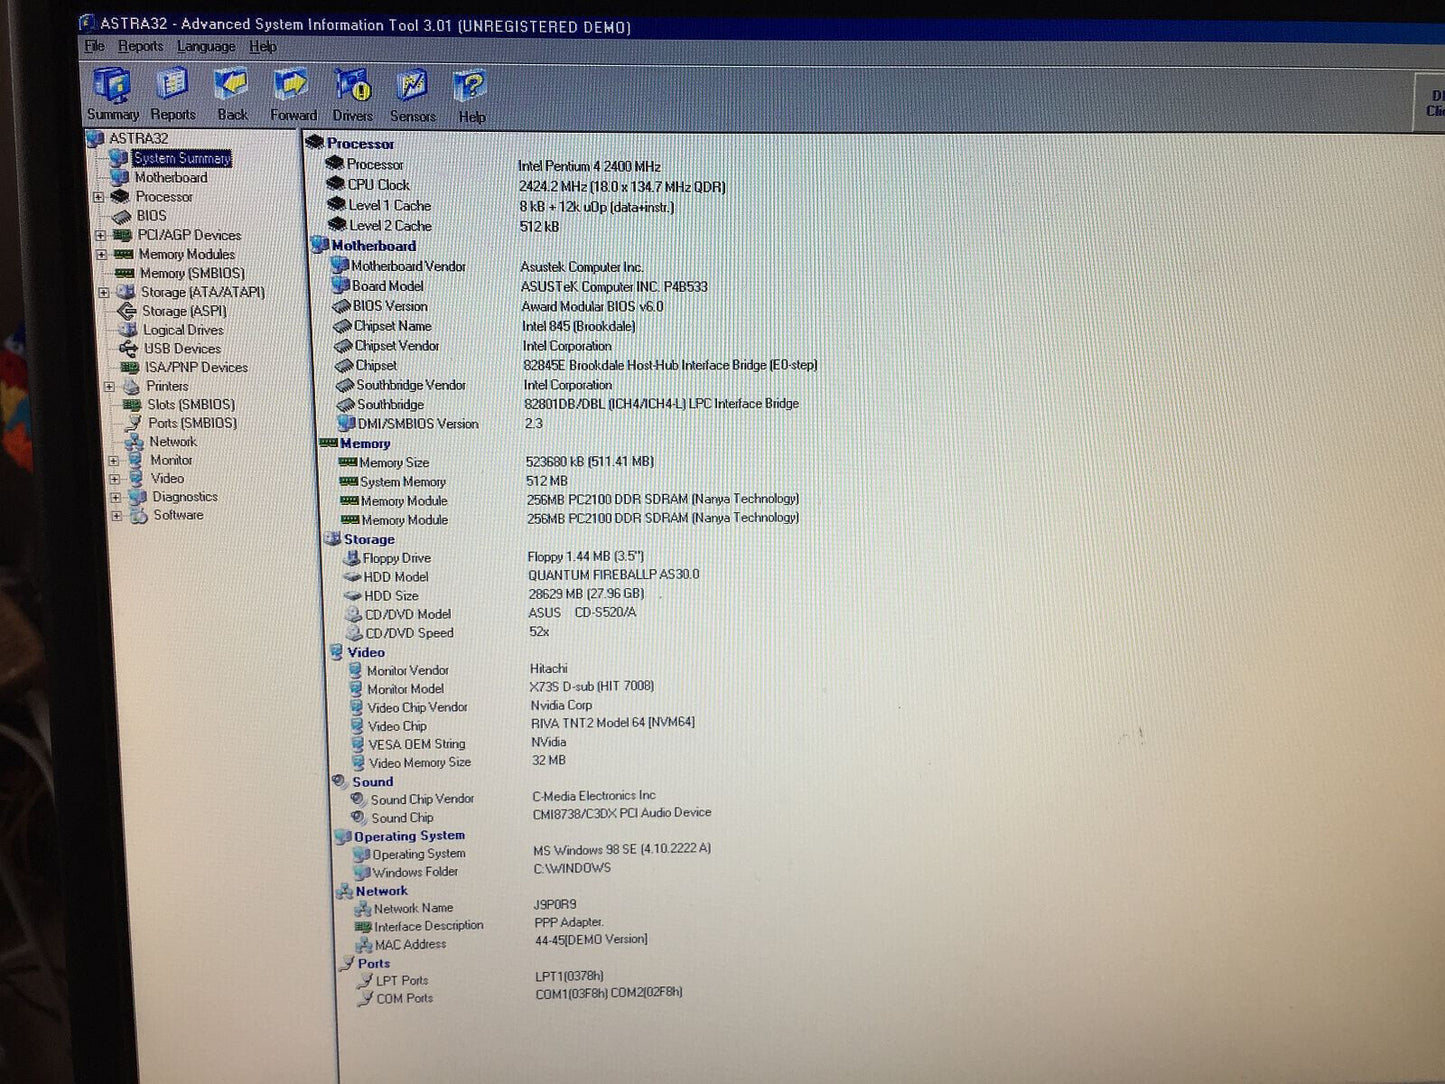
Task: Expand the Processor tree node
Action: pos(99,196)
